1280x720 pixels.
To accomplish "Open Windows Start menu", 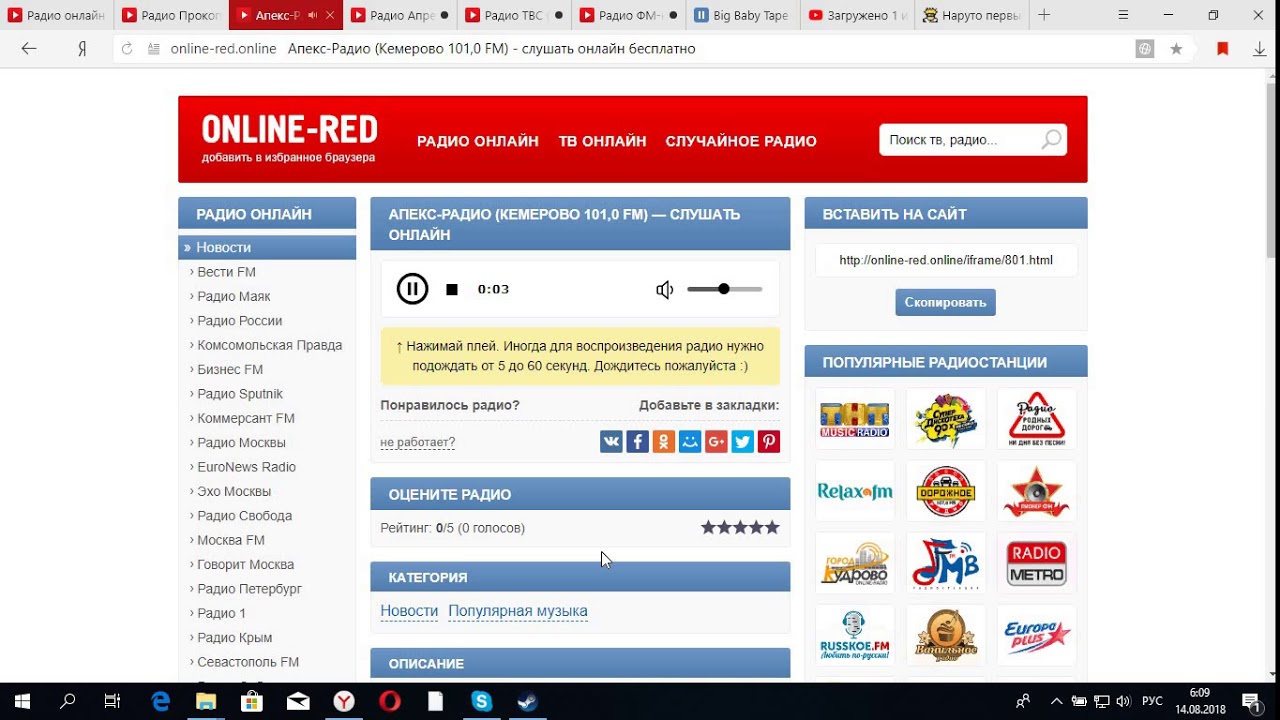I will pos(22,701).
